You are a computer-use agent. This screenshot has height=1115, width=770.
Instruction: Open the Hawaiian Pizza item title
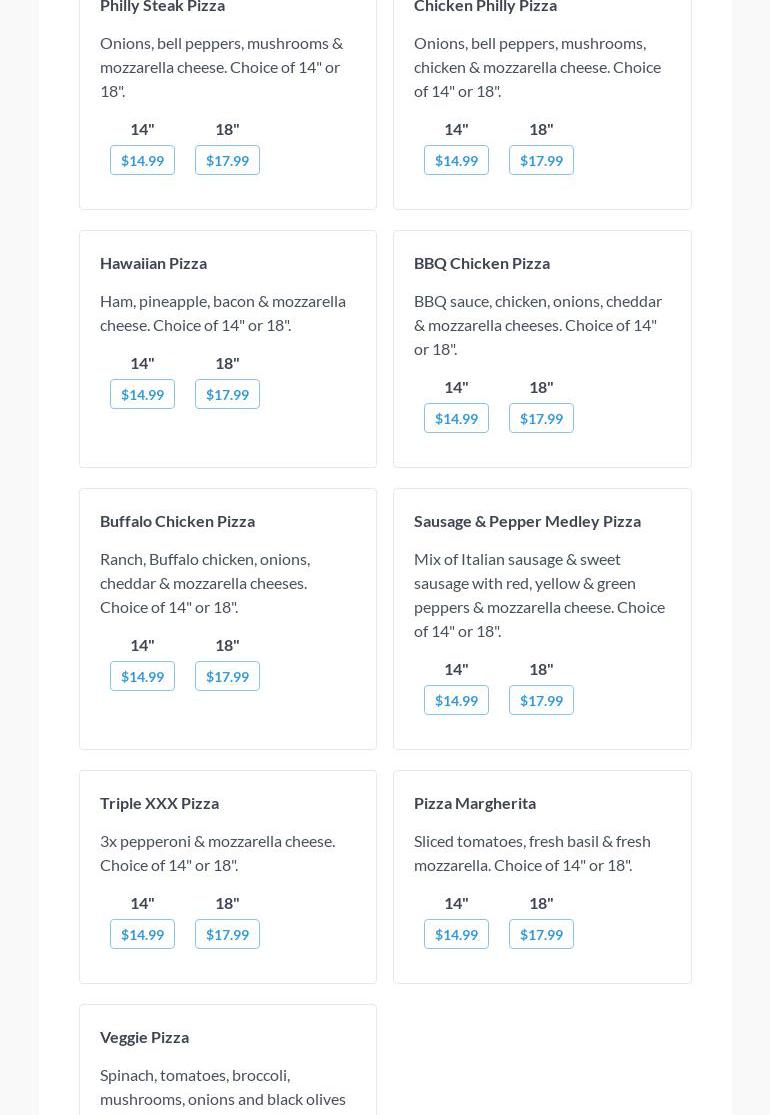point(153,263)
